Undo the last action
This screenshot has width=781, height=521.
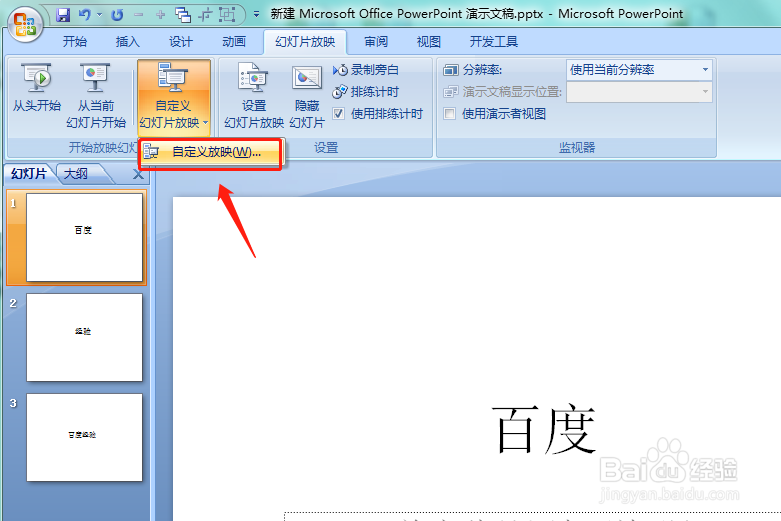85,15
